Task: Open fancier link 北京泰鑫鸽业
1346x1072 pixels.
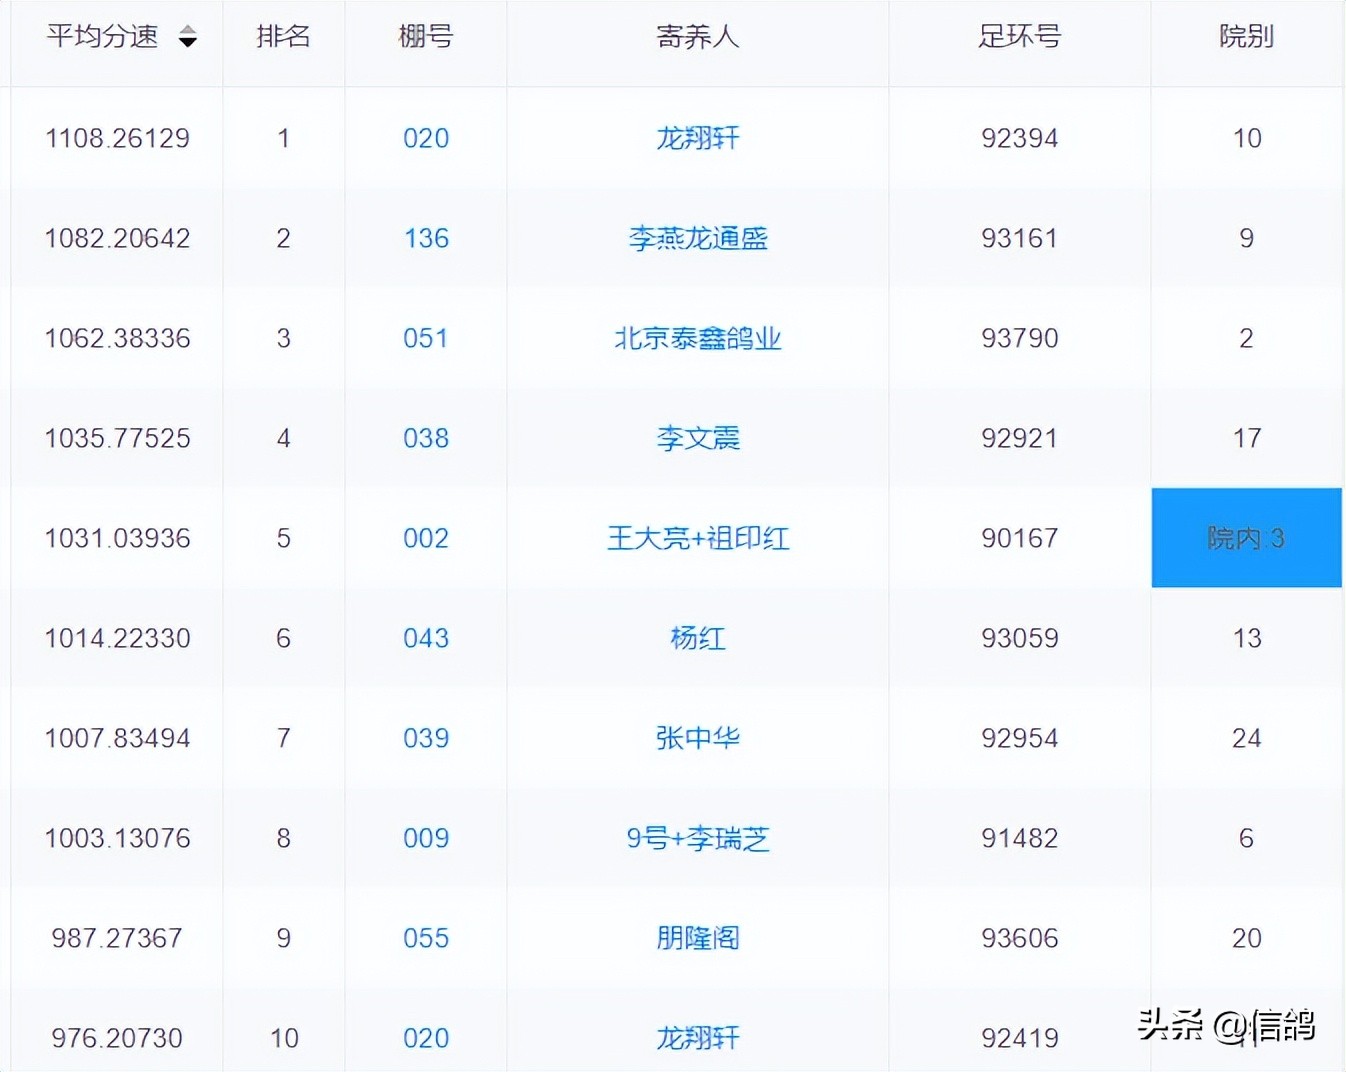Action: (x=697, y=338)
